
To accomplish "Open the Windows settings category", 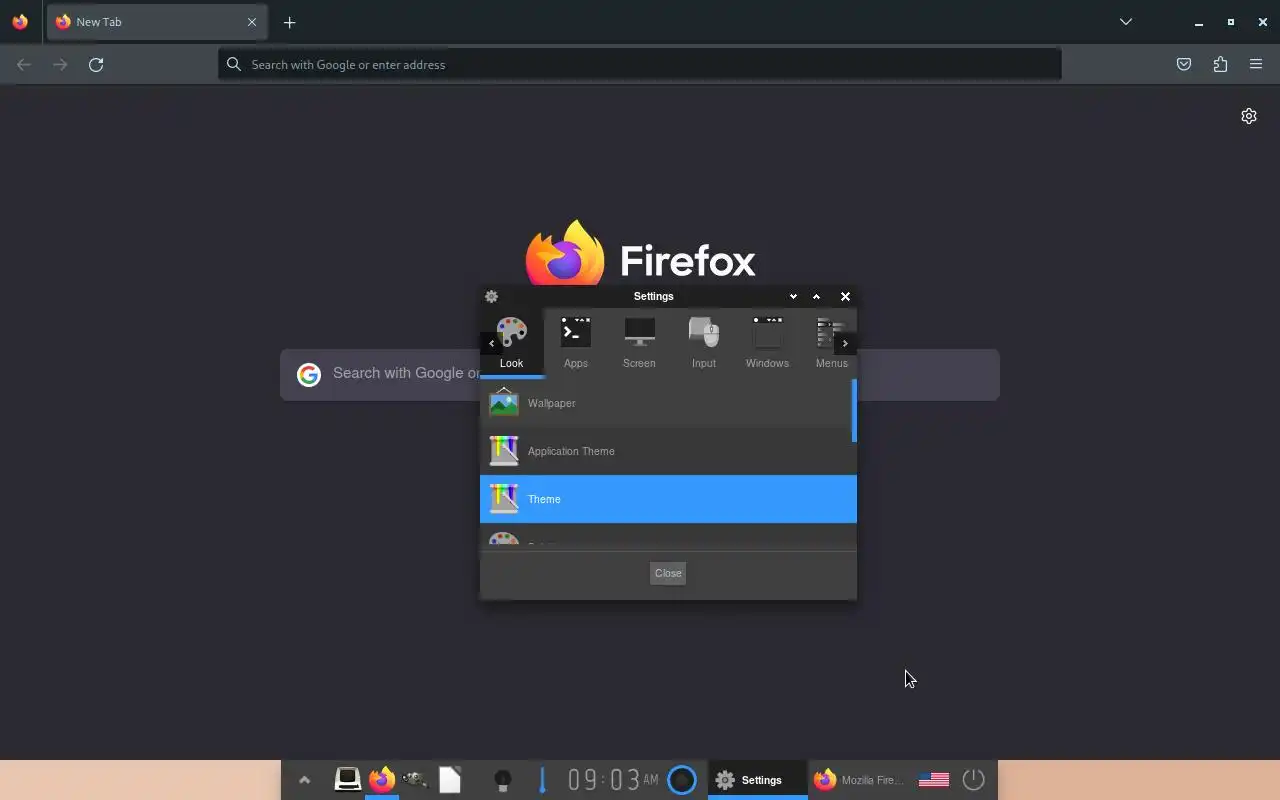I will point(767,343).
